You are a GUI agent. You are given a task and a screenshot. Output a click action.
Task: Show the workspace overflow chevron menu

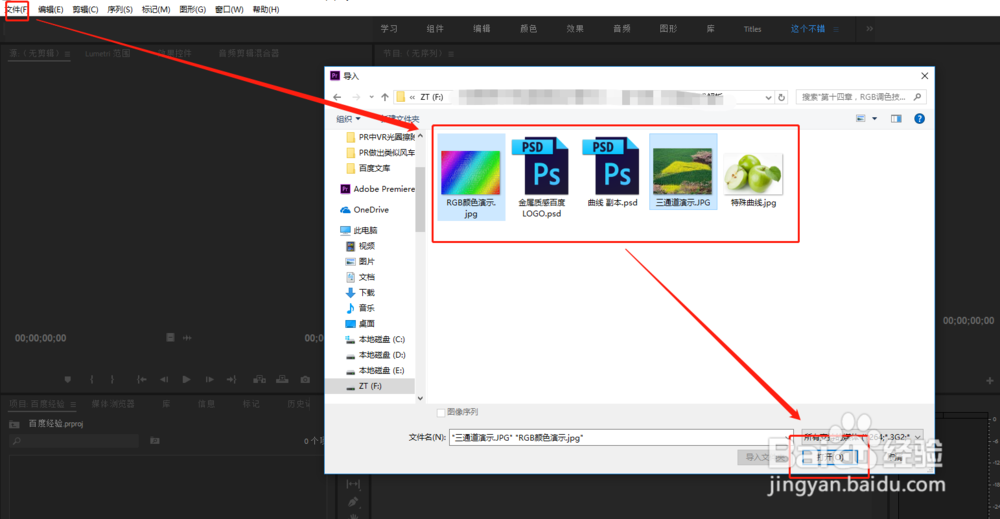tap(869, 29)
